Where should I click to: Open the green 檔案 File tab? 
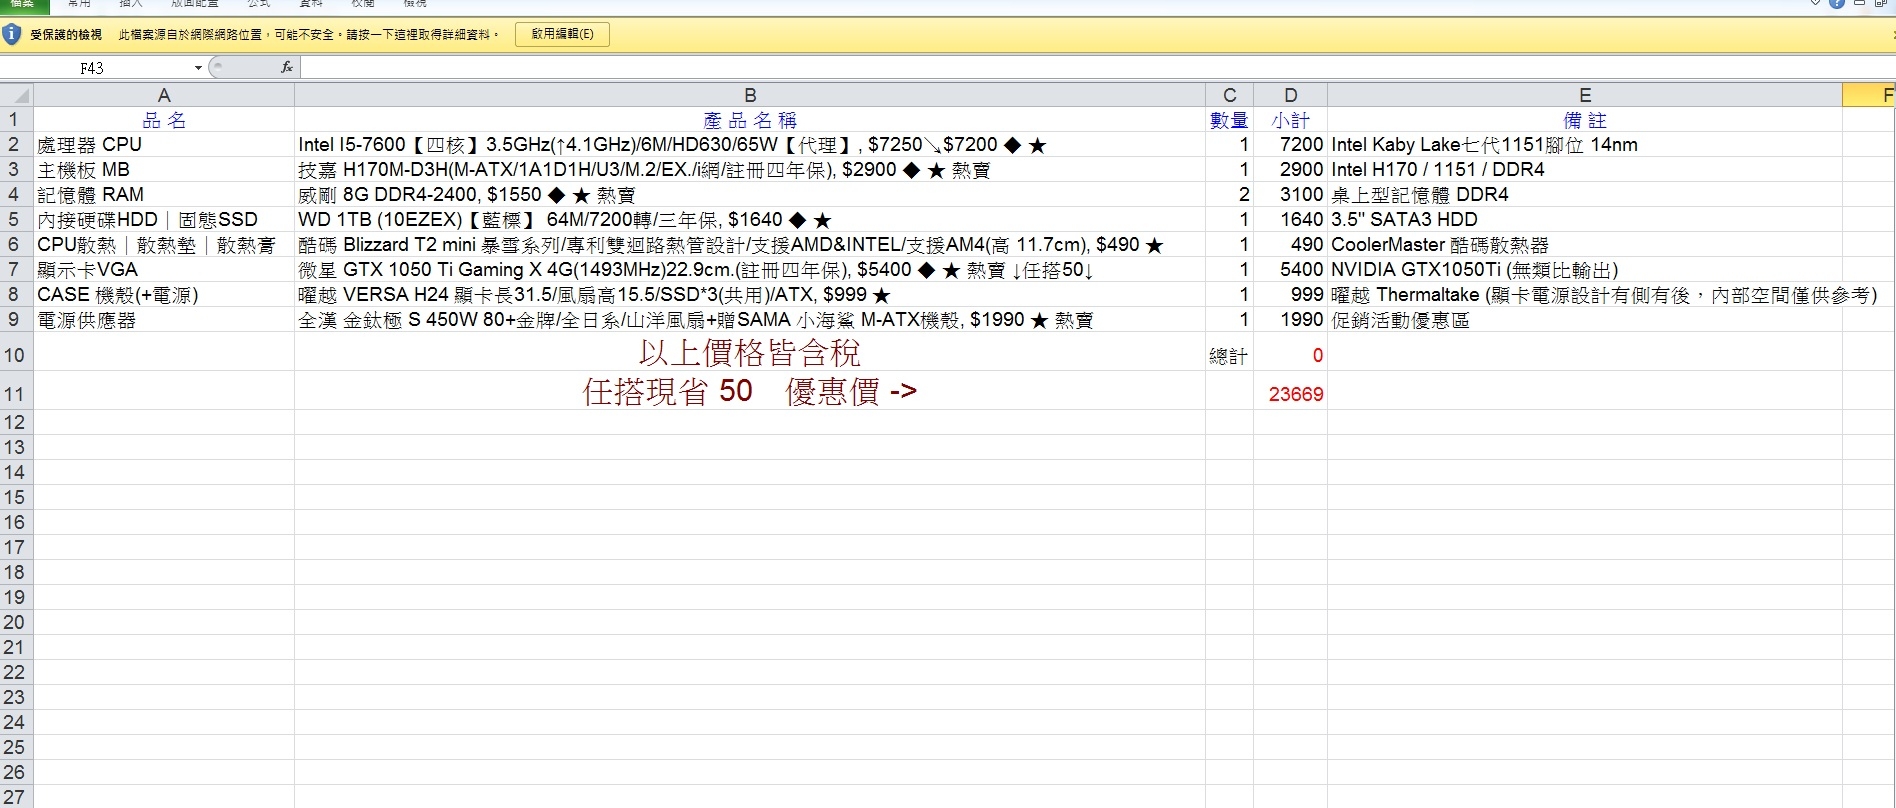click(x=22, y=4)
